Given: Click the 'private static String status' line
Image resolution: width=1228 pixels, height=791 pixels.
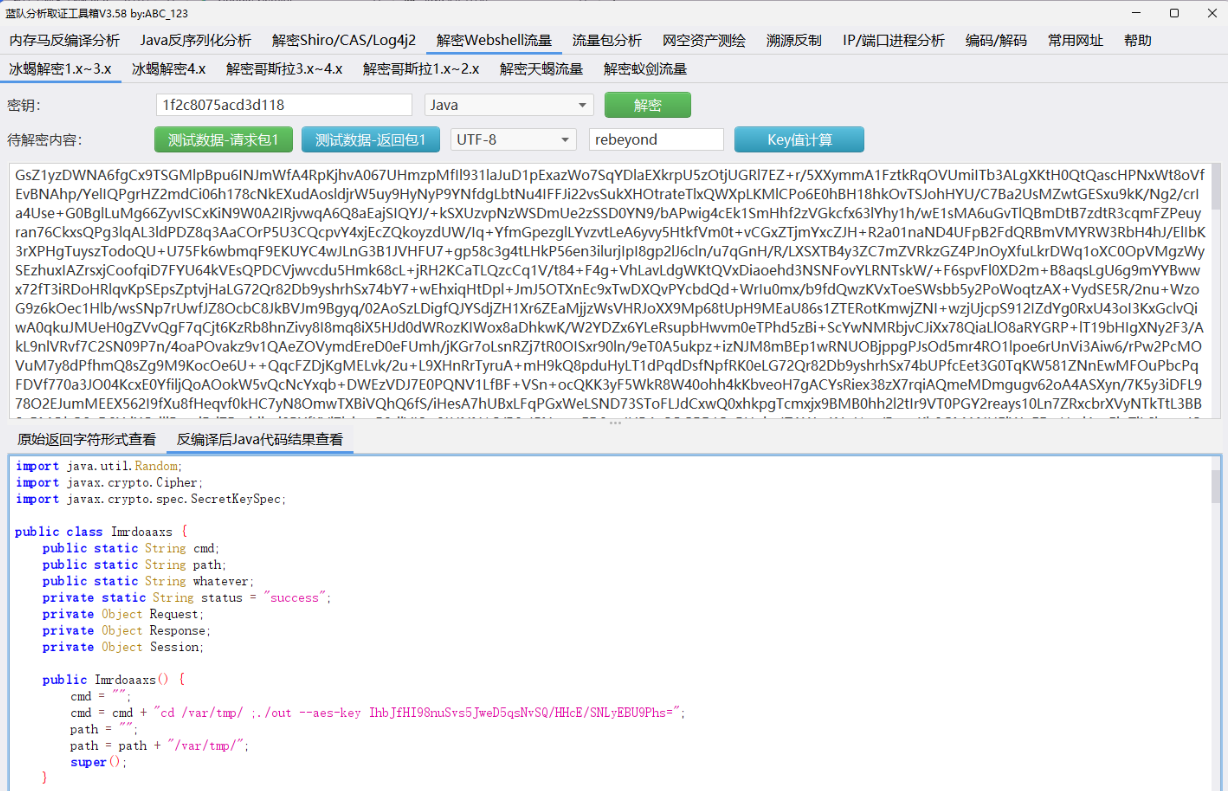Looking at the screenshot, I should click(186, 598).
